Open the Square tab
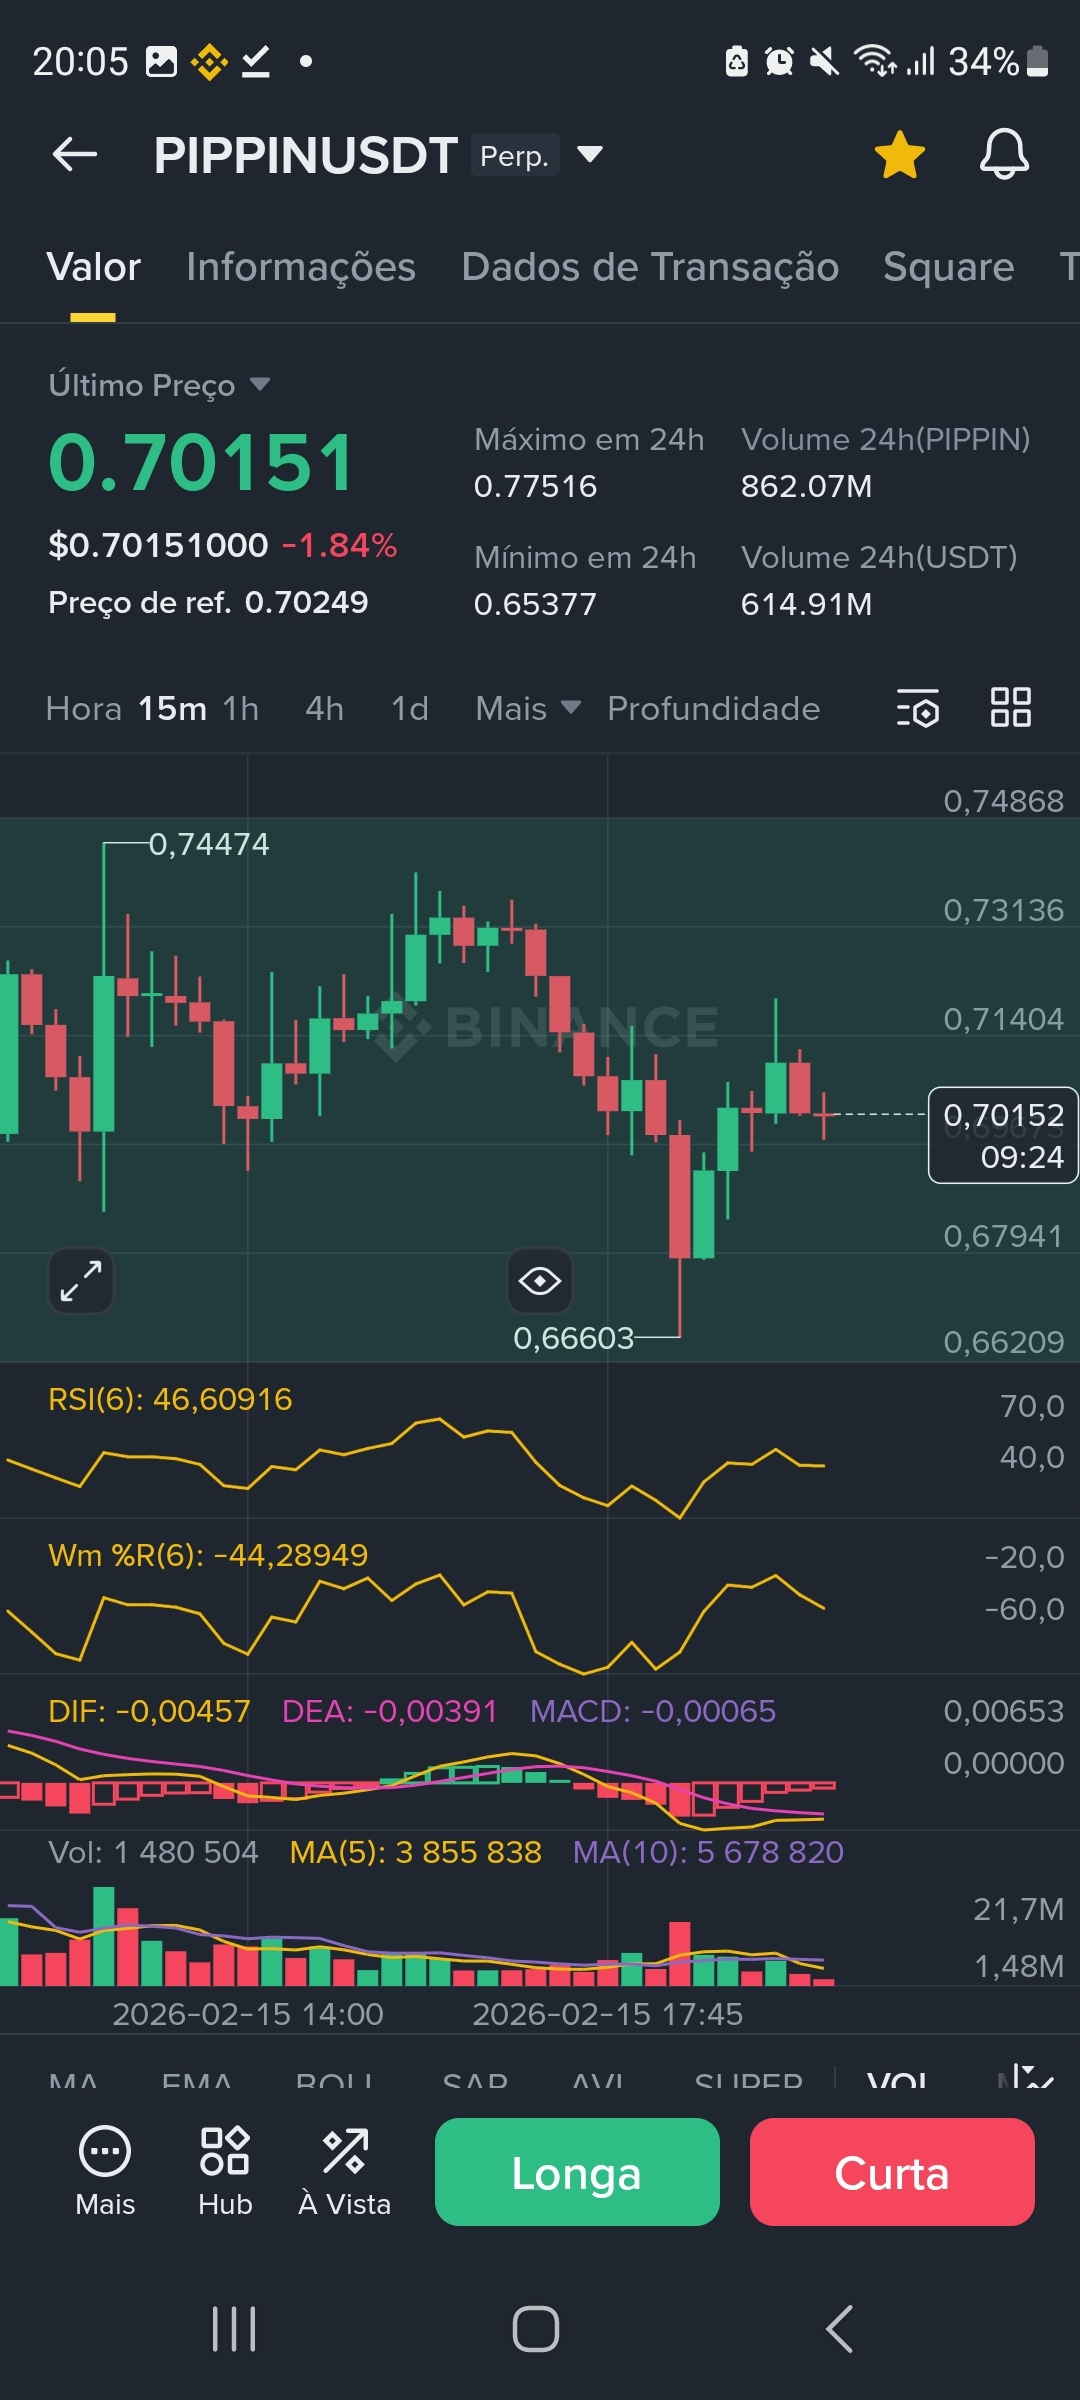This screenshot has width=1080, height=2400. coord(949,267)
